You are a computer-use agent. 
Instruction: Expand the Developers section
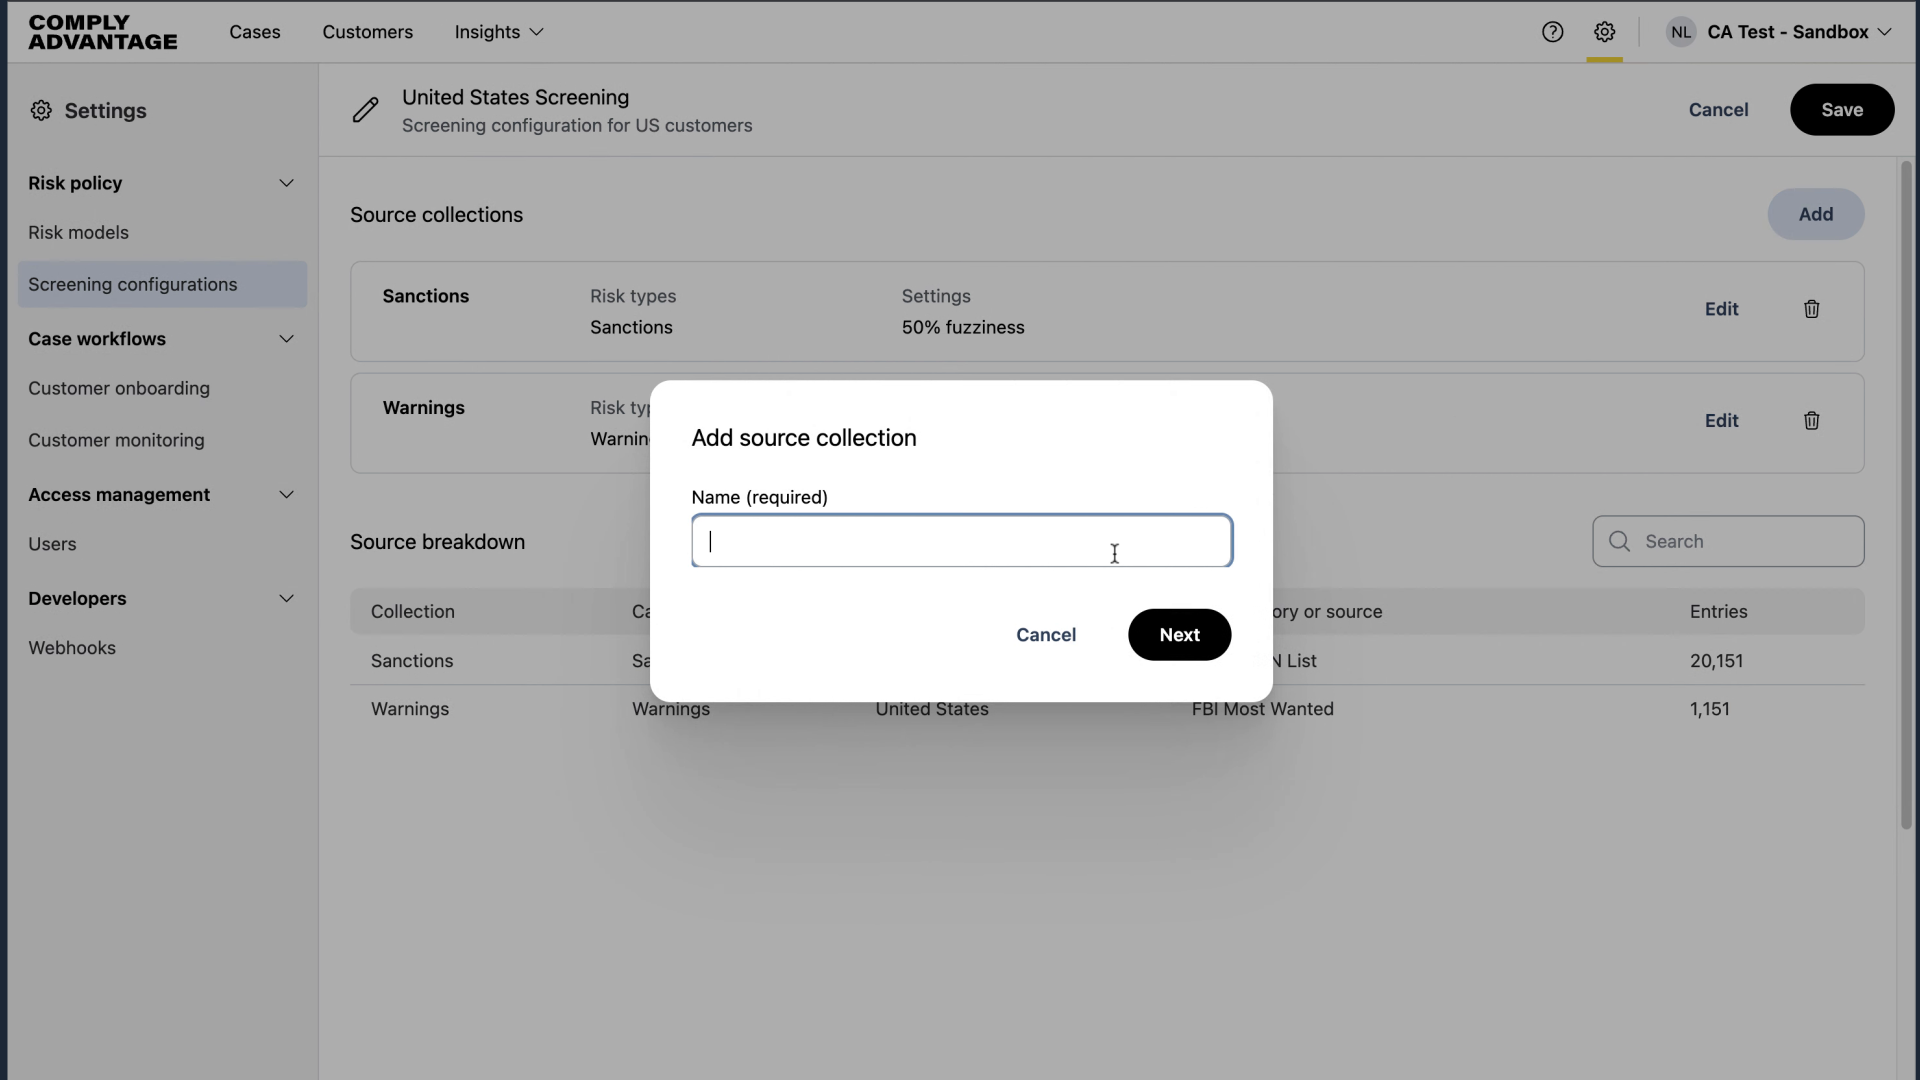coord(286,598)
